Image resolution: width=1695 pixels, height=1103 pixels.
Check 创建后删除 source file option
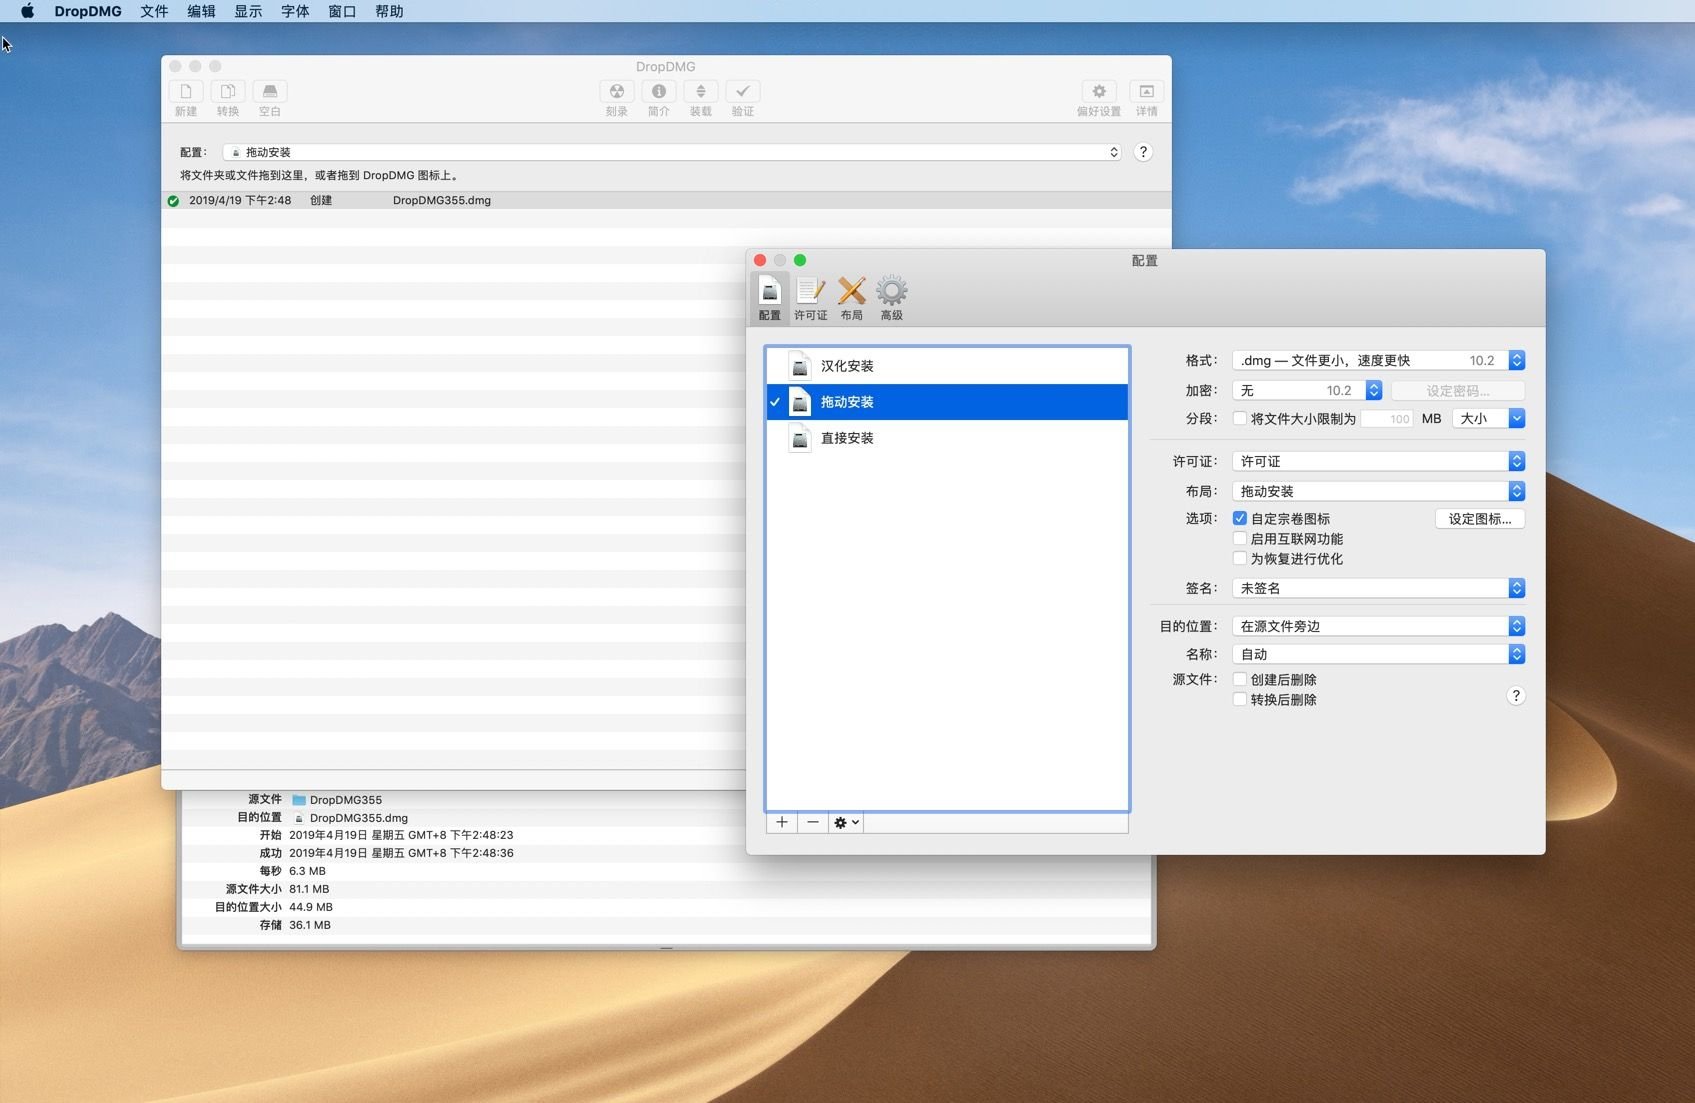[1240, 680]
